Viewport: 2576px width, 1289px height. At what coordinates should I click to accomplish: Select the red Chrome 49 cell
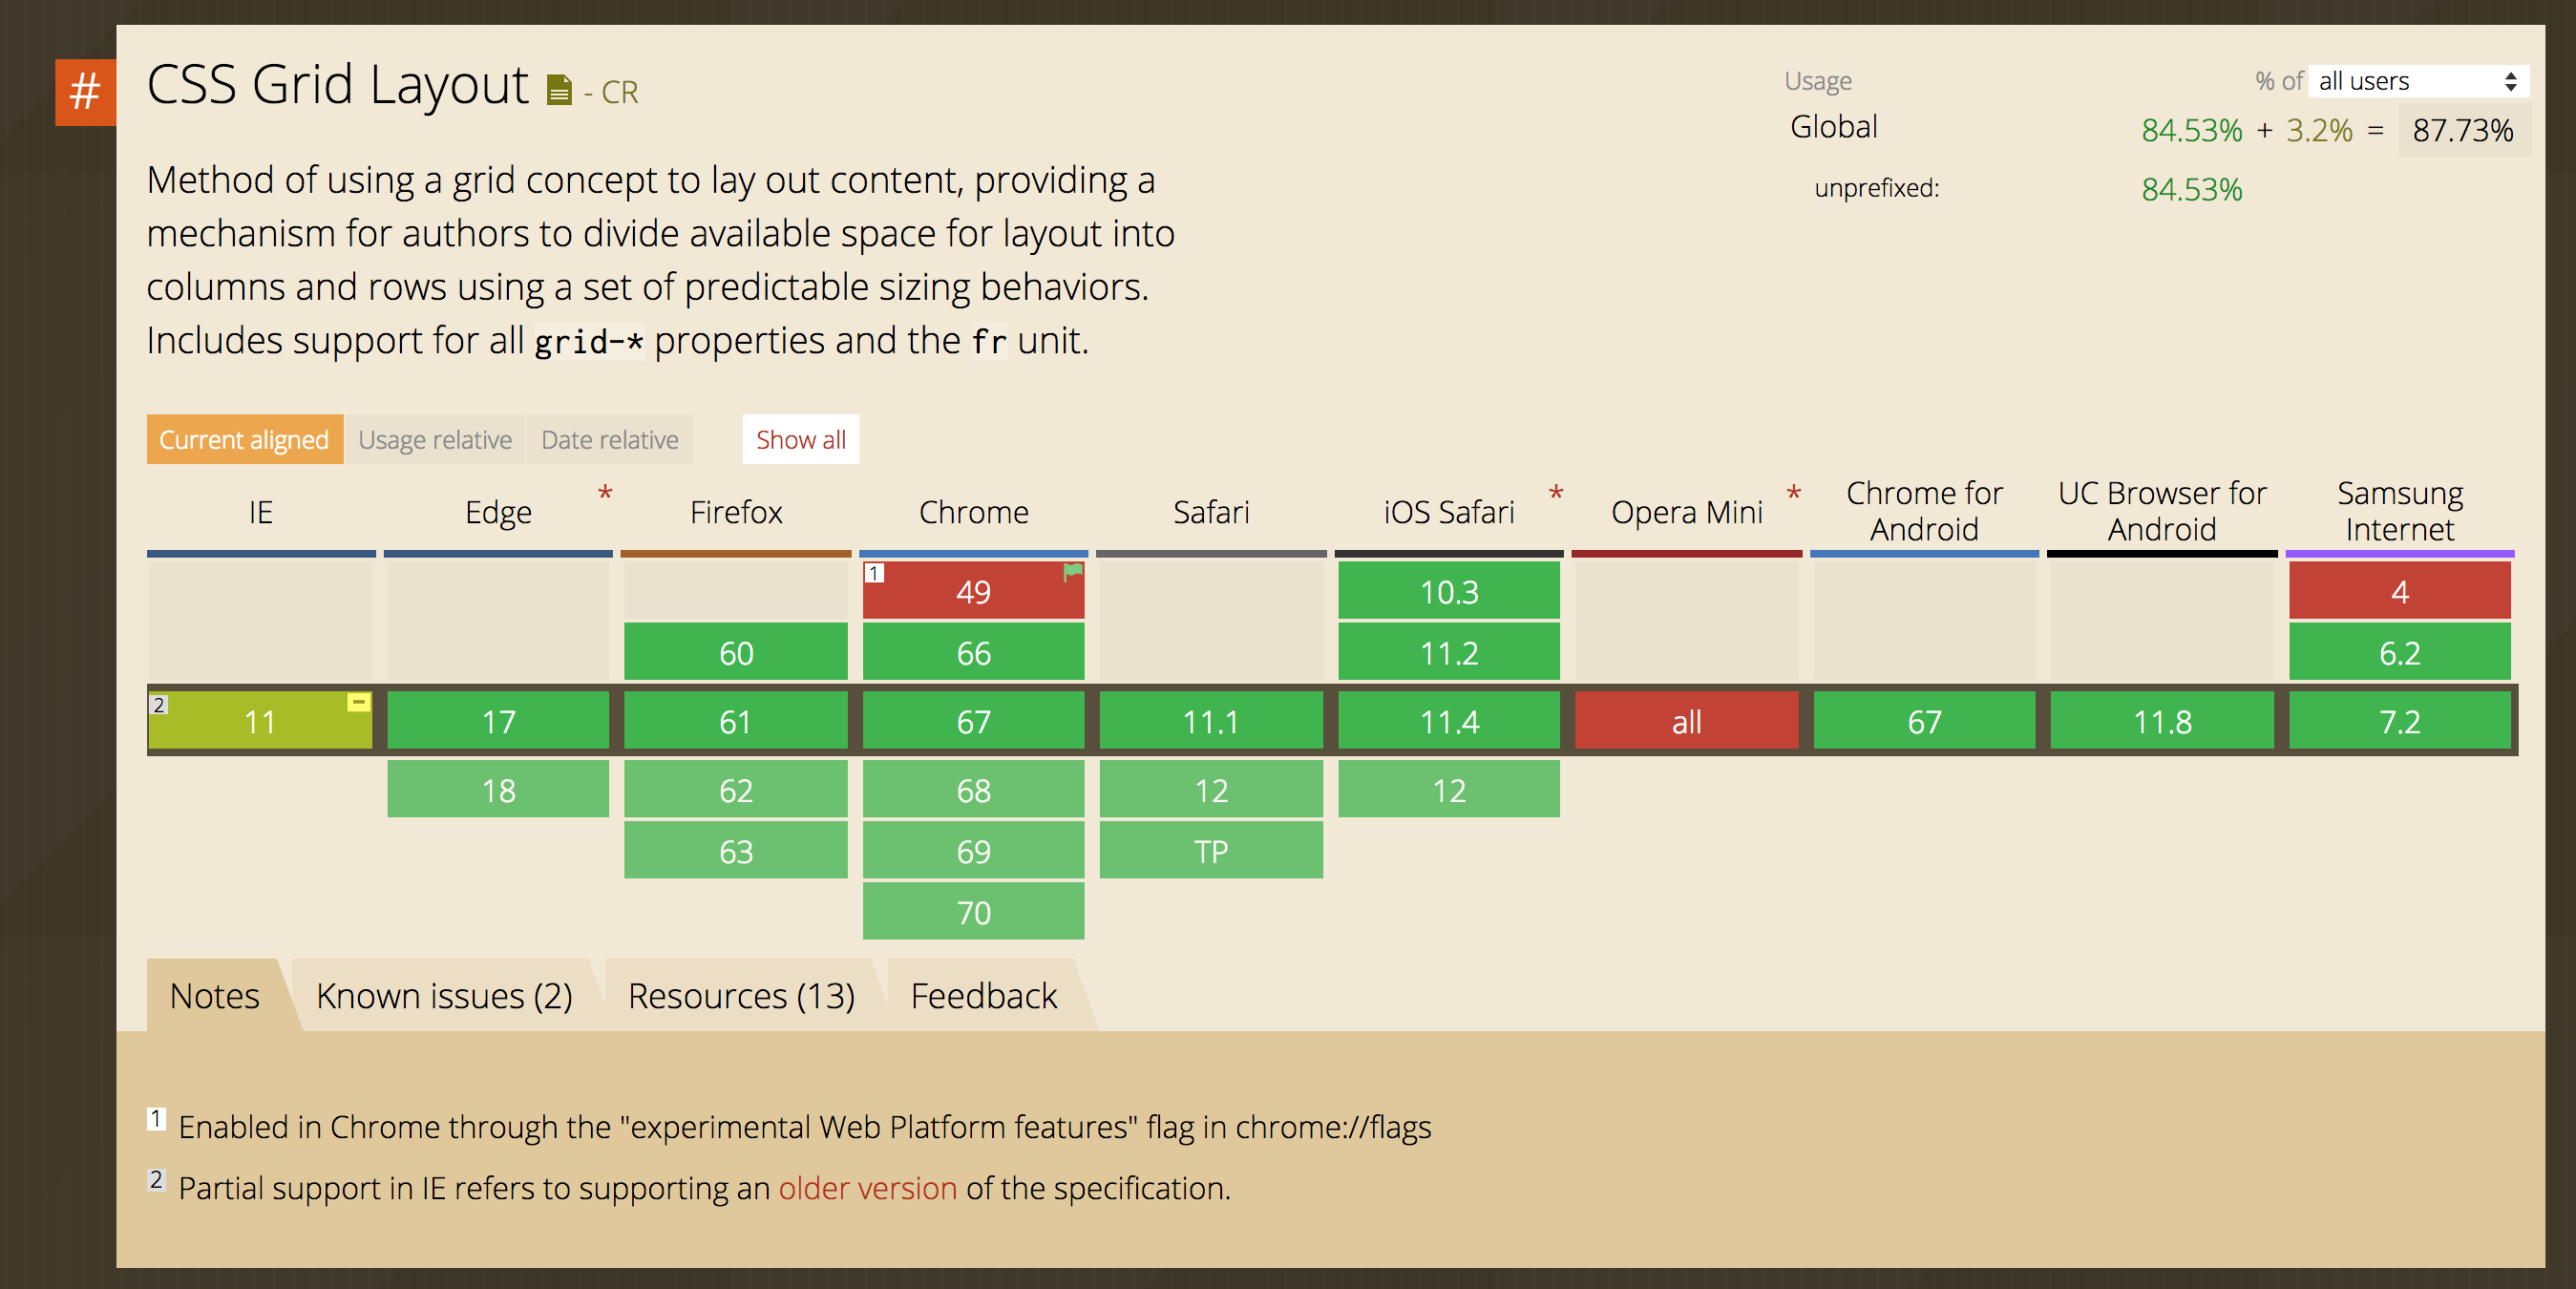973,591
